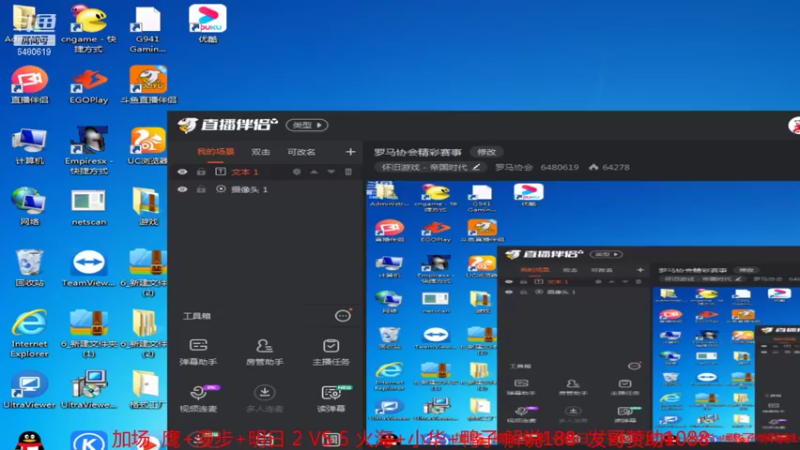This screenshot has height=450, width=800.
Task: Open the toolbox more options bubble icon
Action: [x=343, y=316]
